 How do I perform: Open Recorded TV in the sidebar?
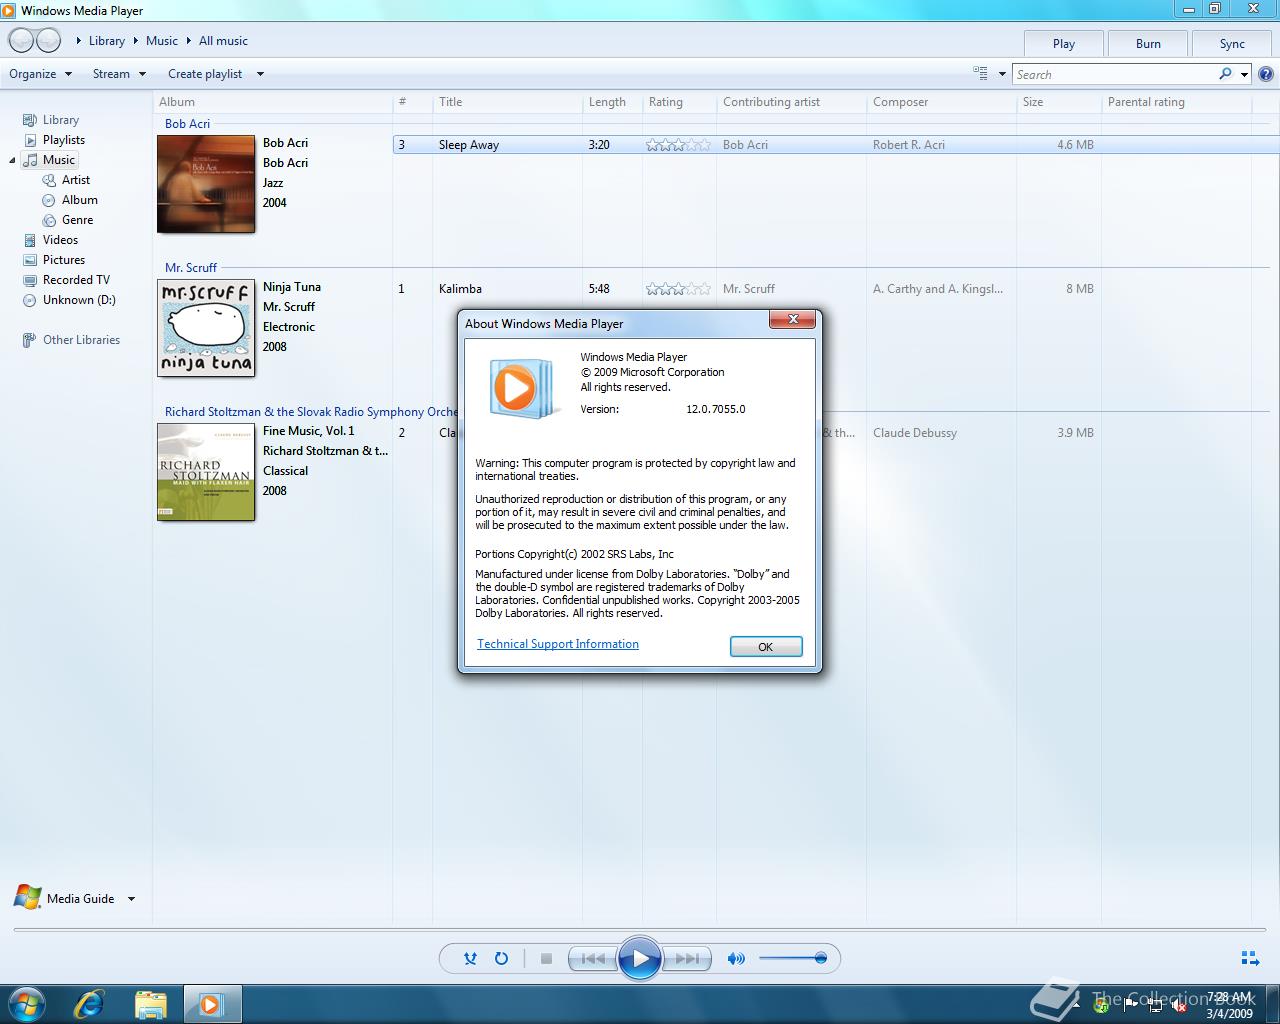pos(66,280)
